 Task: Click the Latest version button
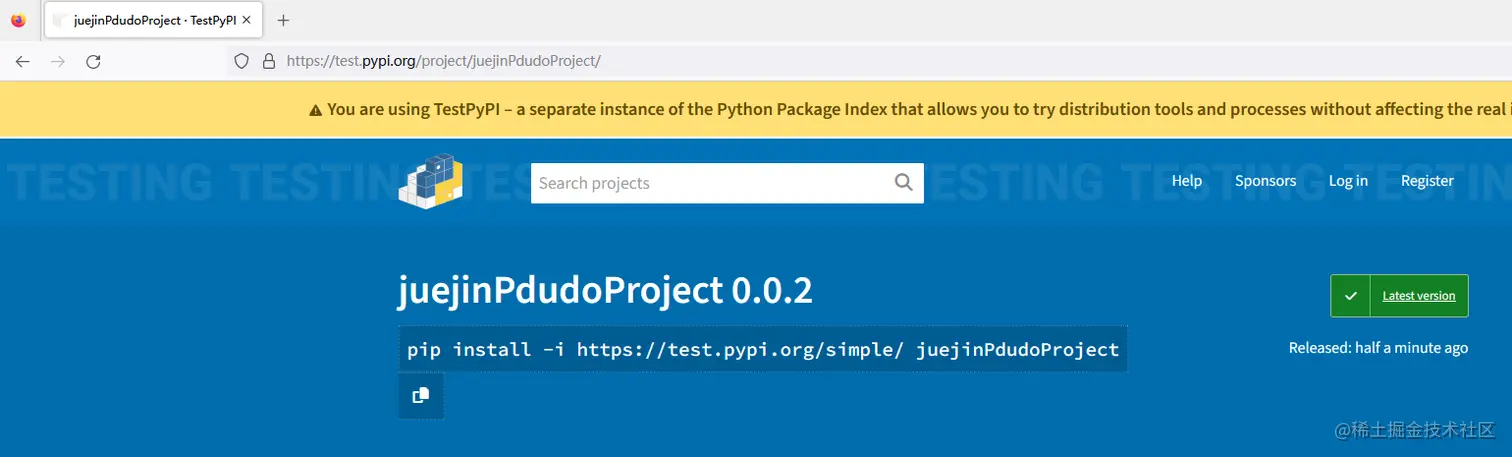[x=1418, y=296]
